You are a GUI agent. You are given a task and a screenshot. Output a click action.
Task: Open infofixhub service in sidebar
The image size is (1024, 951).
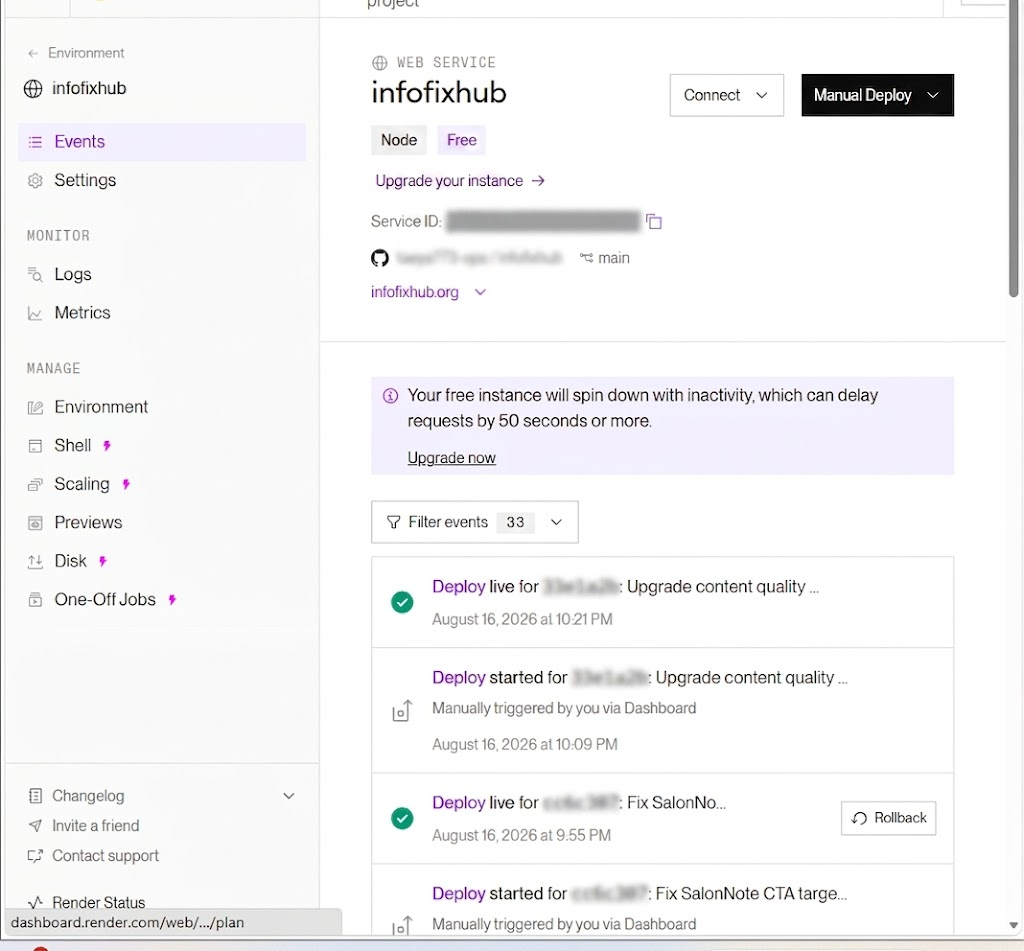tap(75, 88)
